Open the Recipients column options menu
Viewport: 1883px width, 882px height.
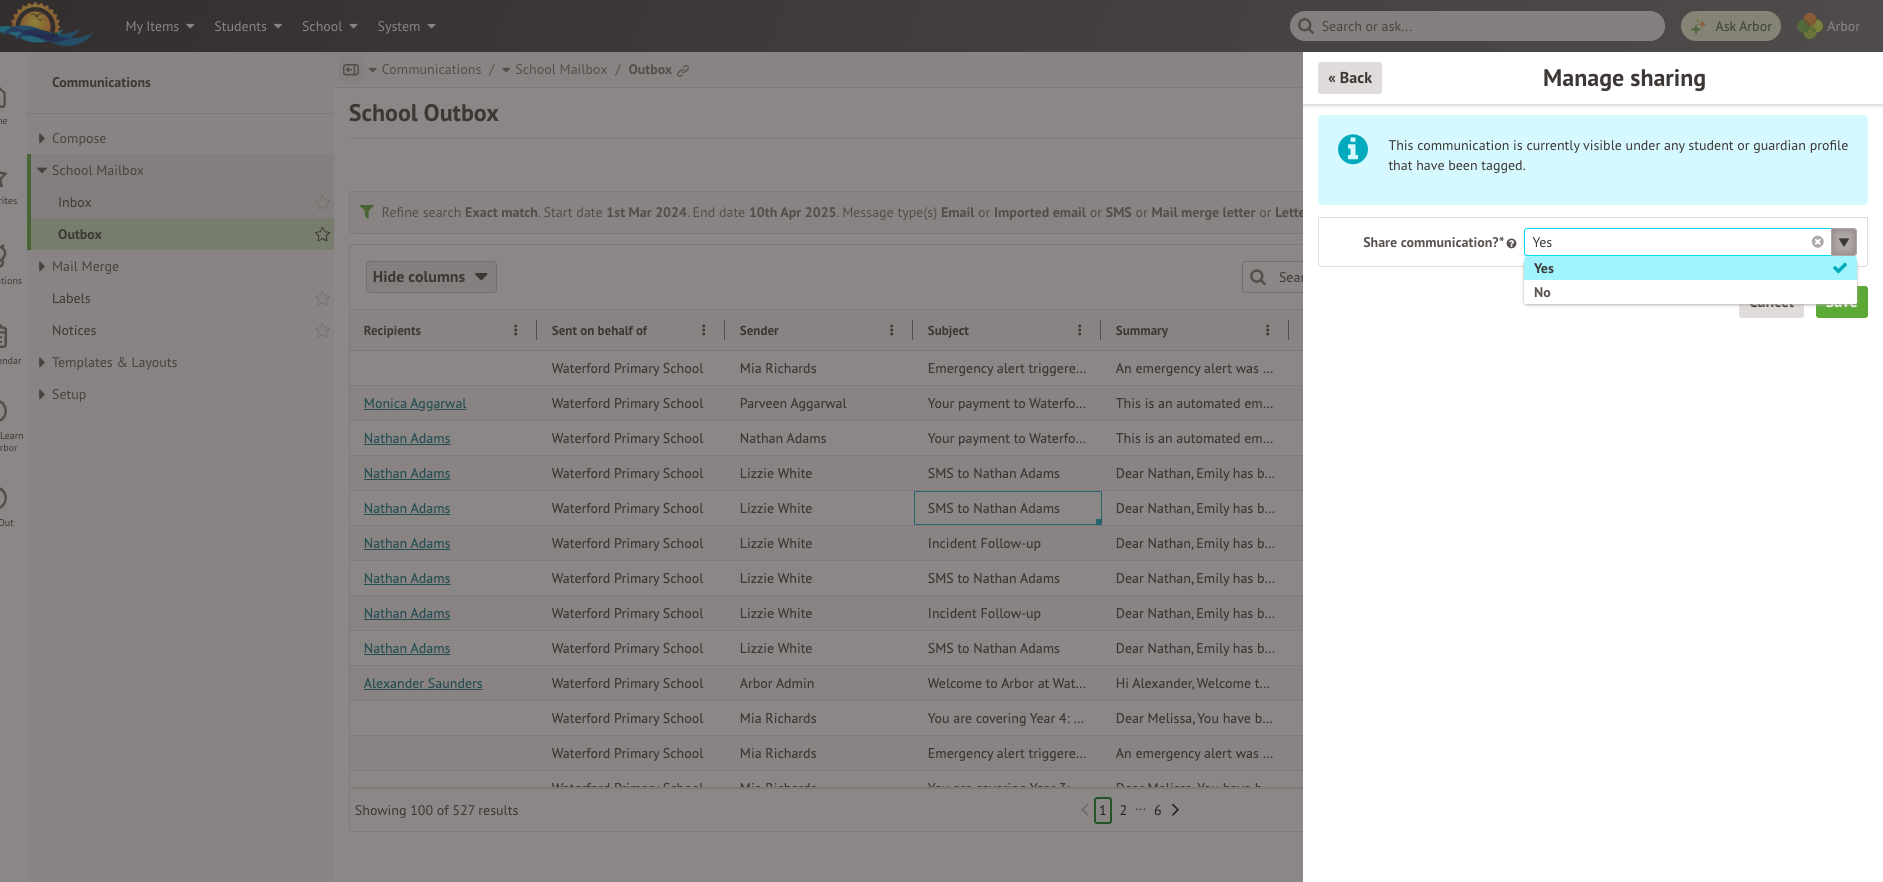516,330
